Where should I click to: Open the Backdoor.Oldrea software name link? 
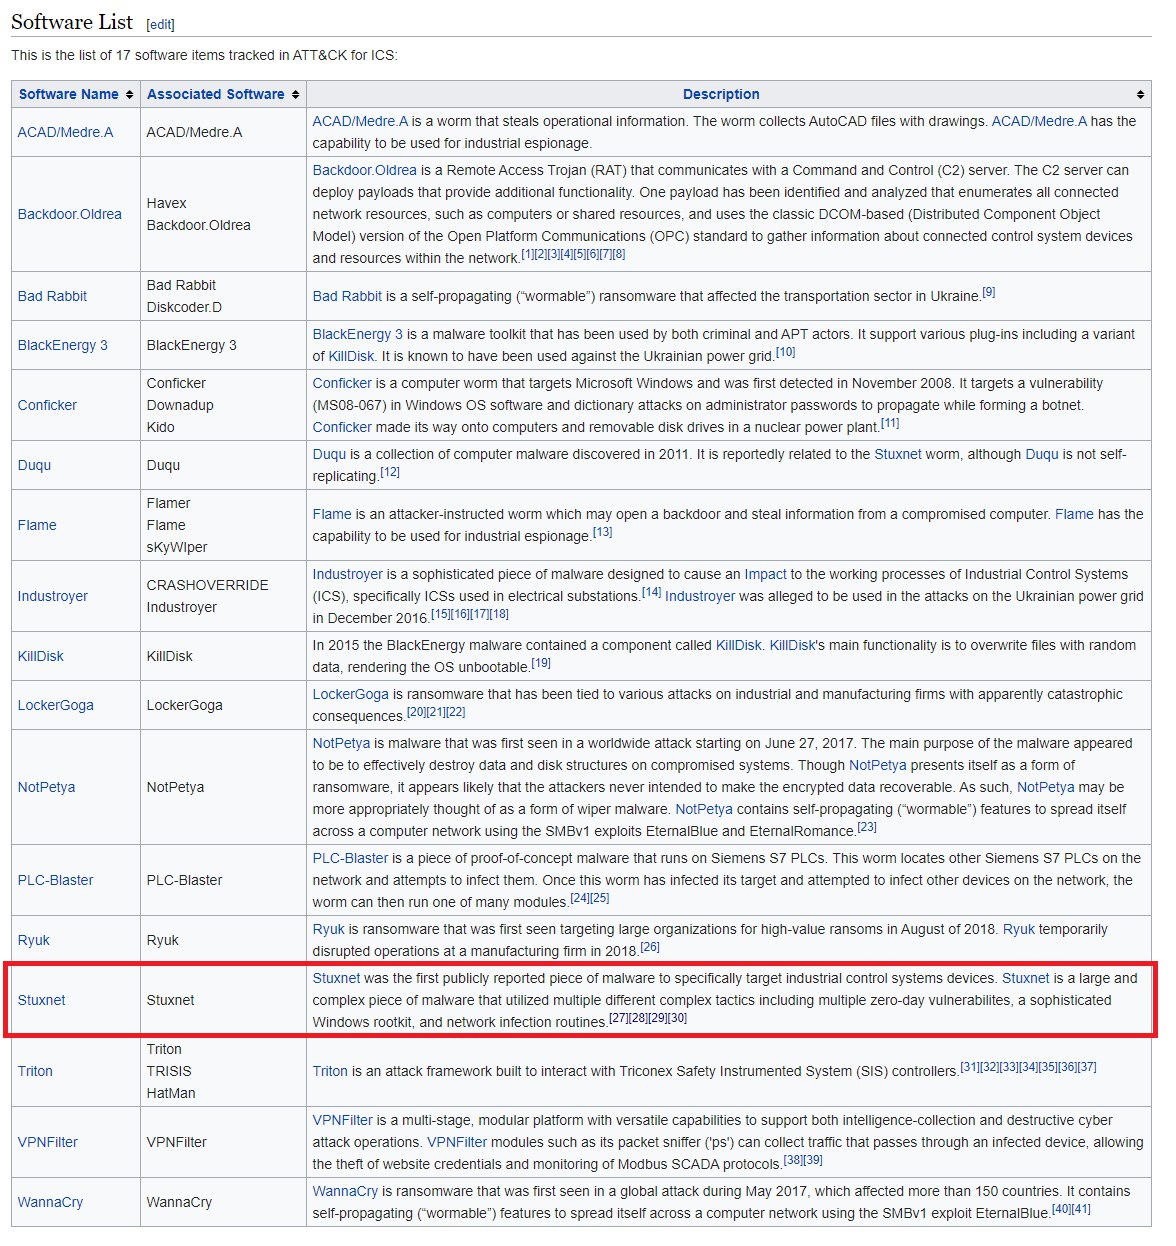tap(69, 214)
